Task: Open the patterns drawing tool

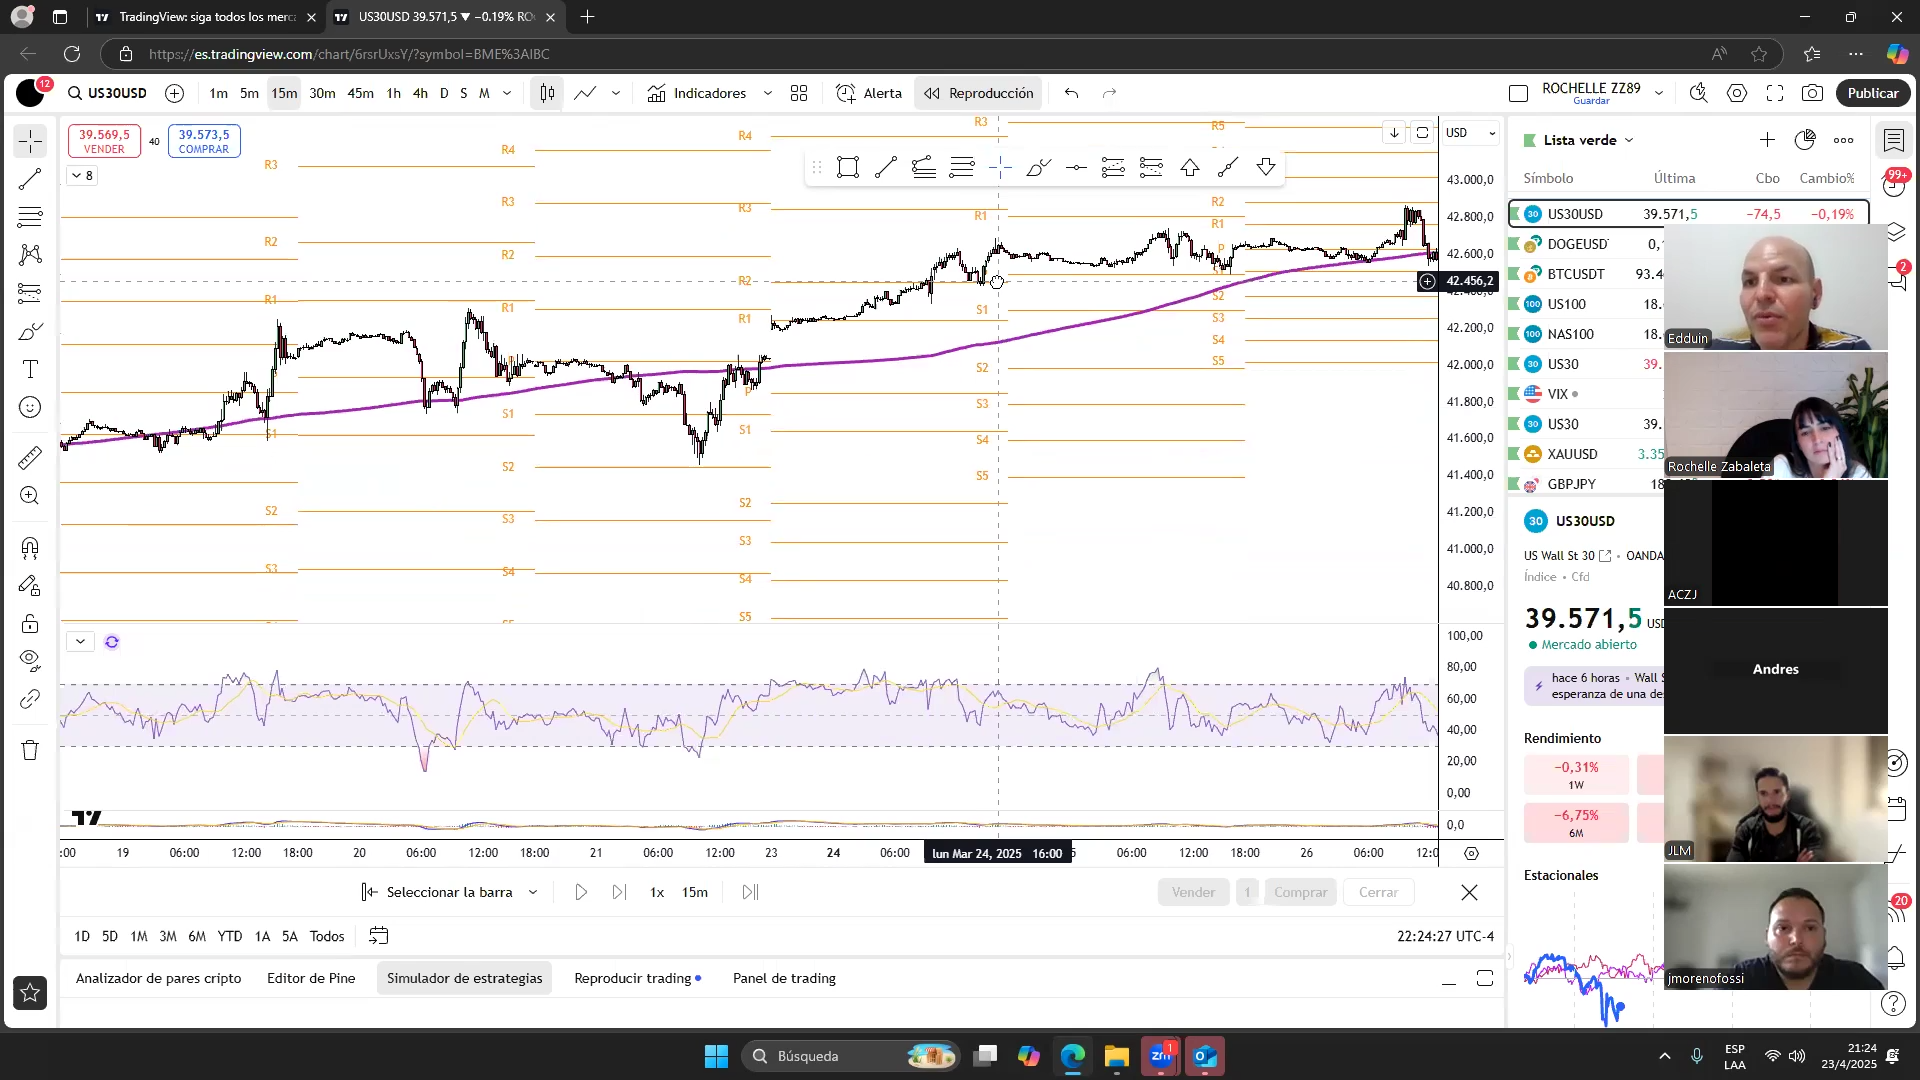Action: click(30, 255)
